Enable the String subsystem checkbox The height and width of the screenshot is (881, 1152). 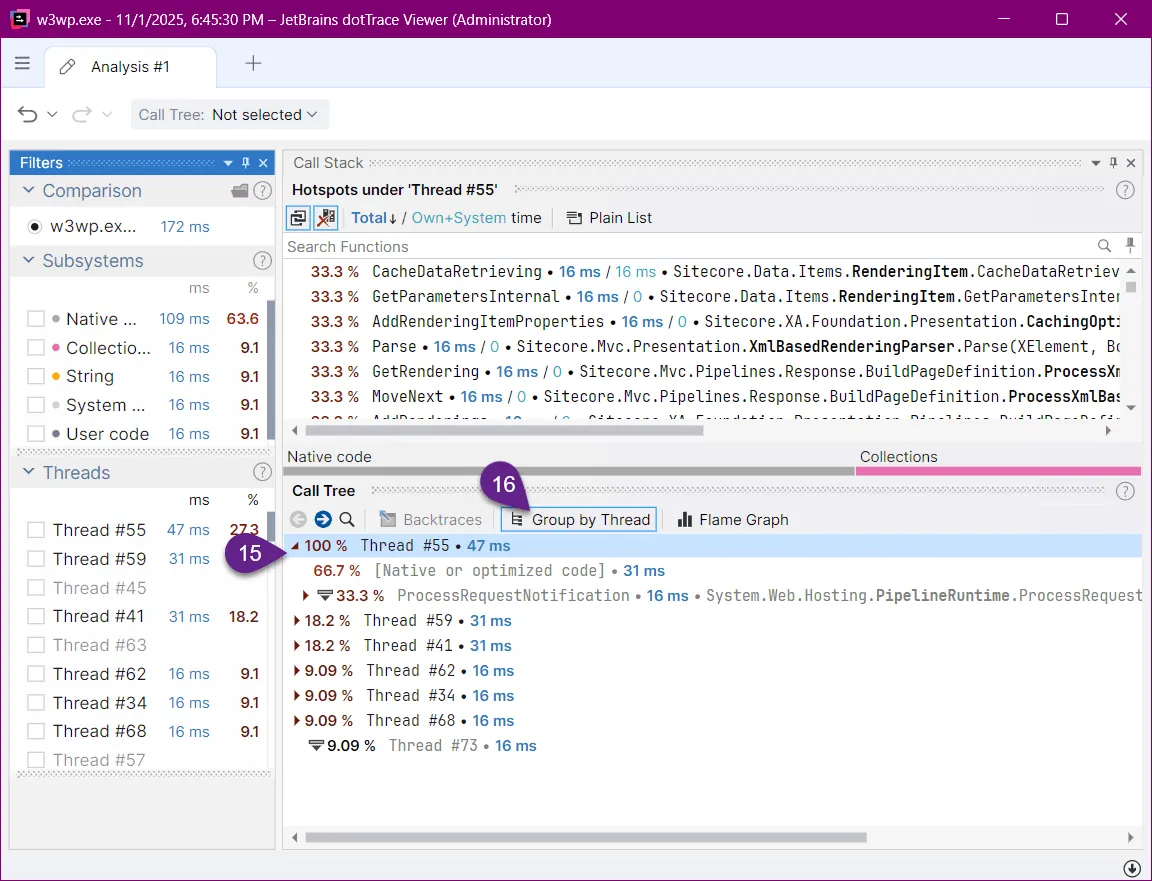point(36,377)
